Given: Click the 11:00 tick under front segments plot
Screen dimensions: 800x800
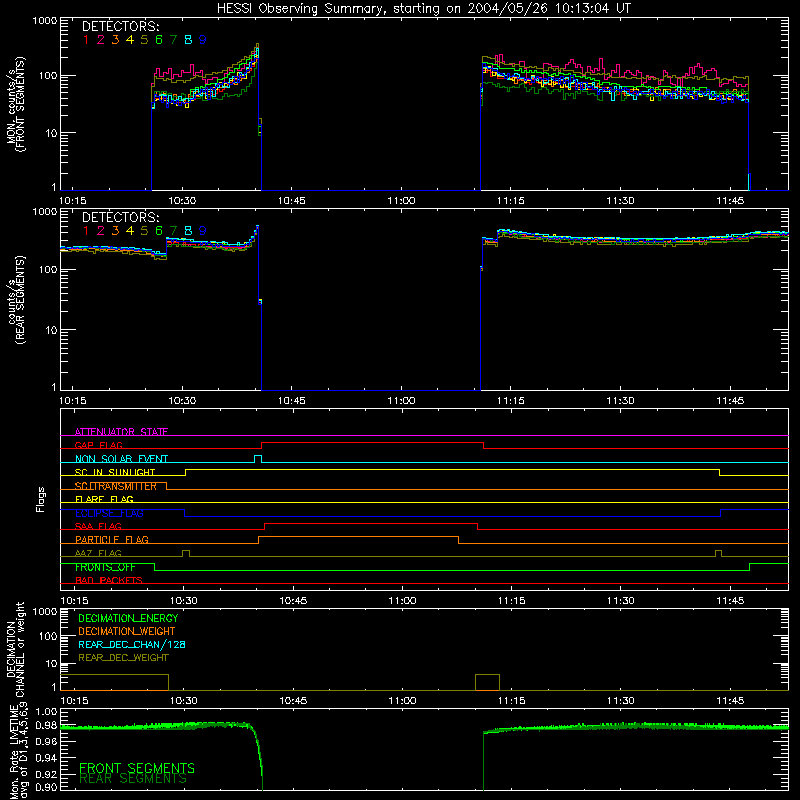Looking at the screenshot, I should (x=401, y=201).
